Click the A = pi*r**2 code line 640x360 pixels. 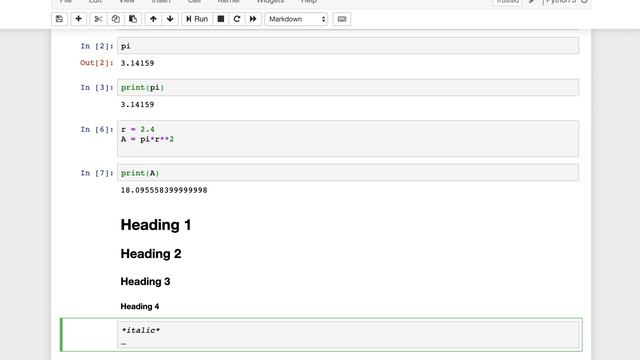click(x=147, y=139)
